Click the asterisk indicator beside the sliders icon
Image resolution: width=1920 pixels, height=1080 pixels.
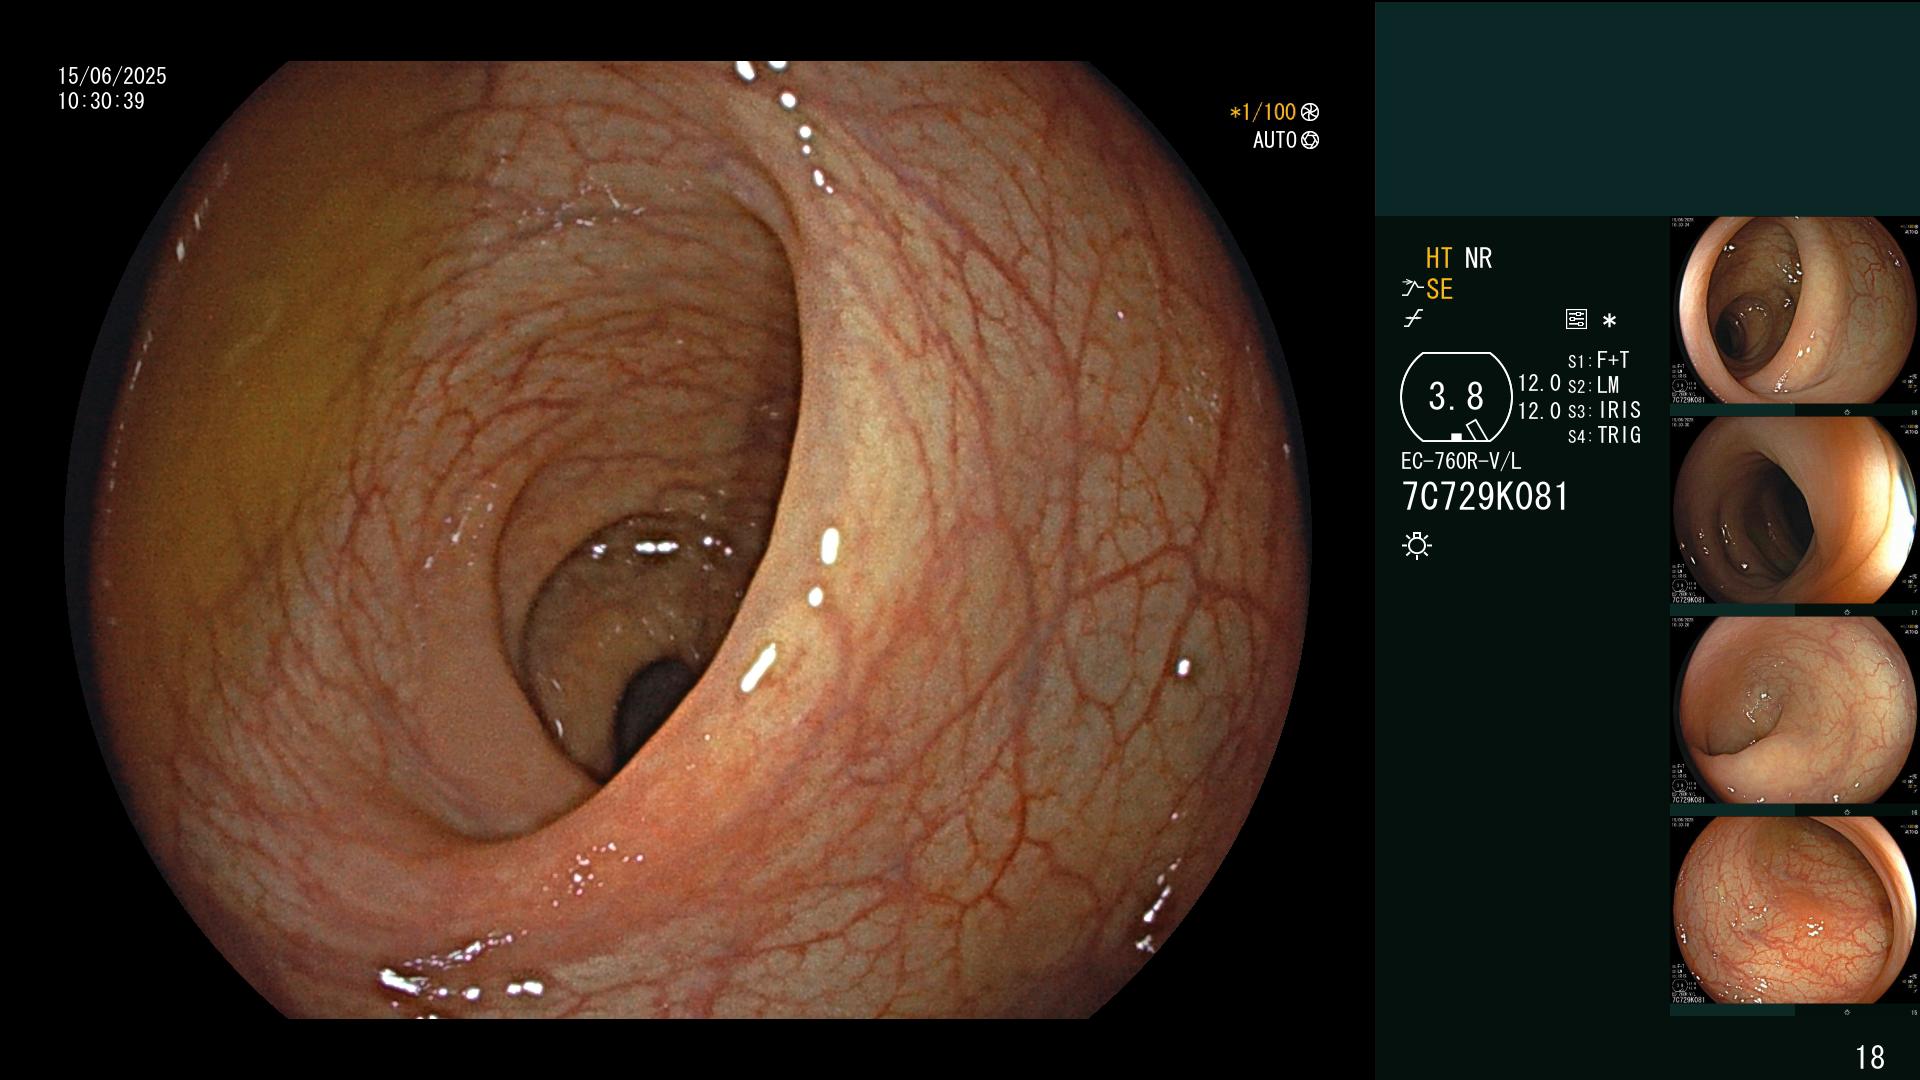click(1609, 320)
